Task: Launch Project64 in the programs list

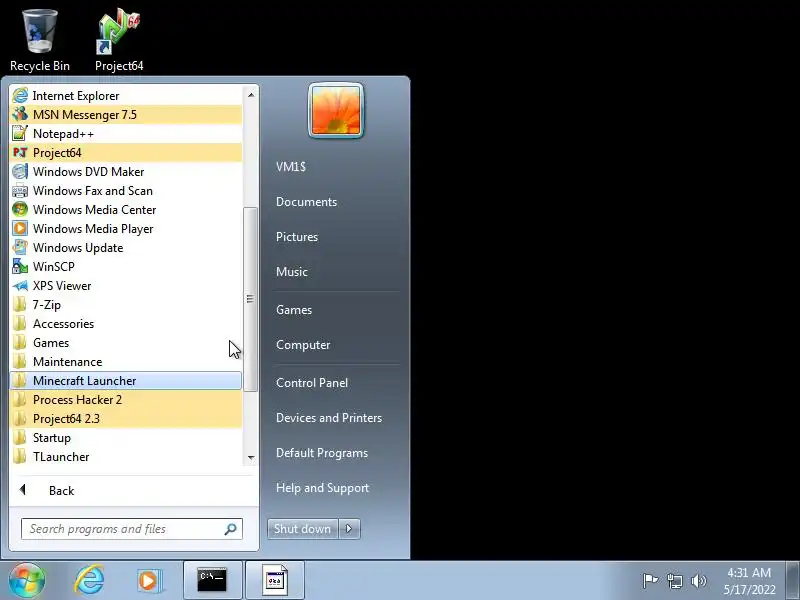Action: point(126,153)
